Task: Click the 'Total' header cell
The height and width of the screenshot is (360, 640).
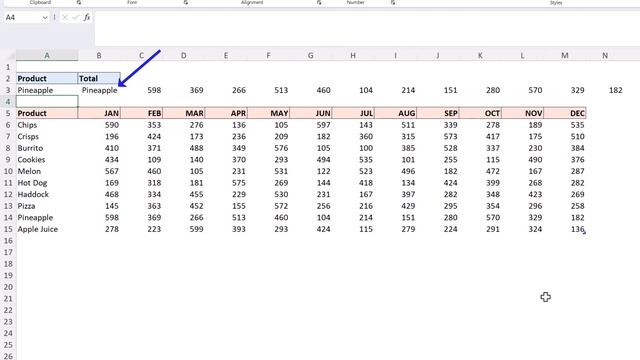Action: [x=99, y=78]
